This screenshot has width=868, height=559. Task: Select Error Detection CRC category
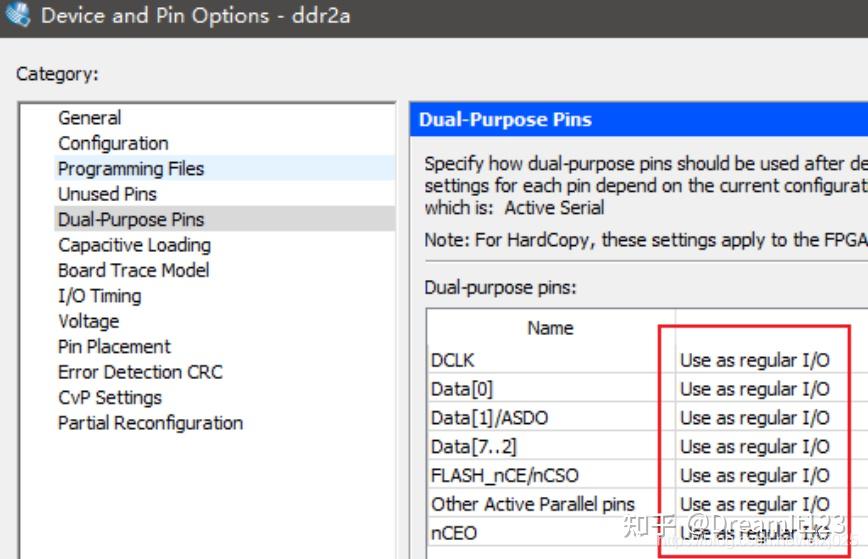click(140, 372)
